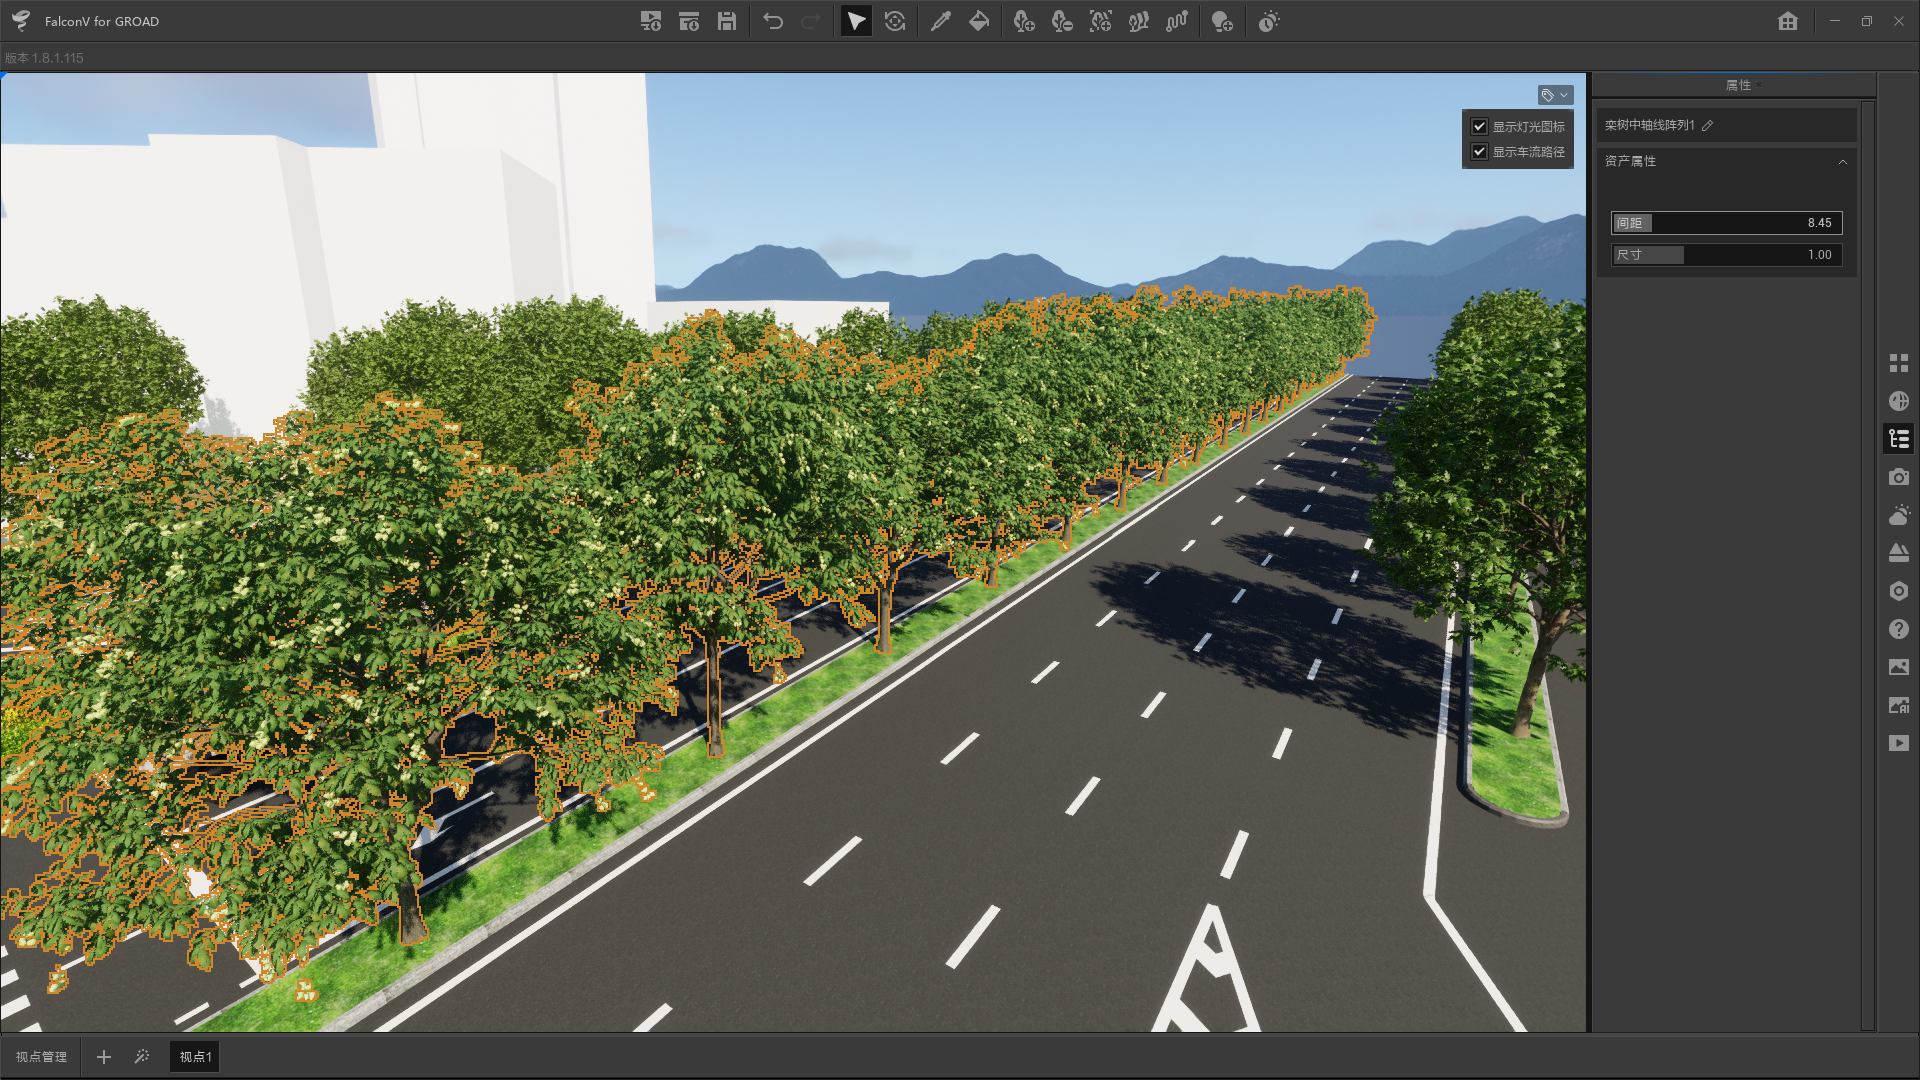Toggle the scene outliner sidebar icon

1899,438
